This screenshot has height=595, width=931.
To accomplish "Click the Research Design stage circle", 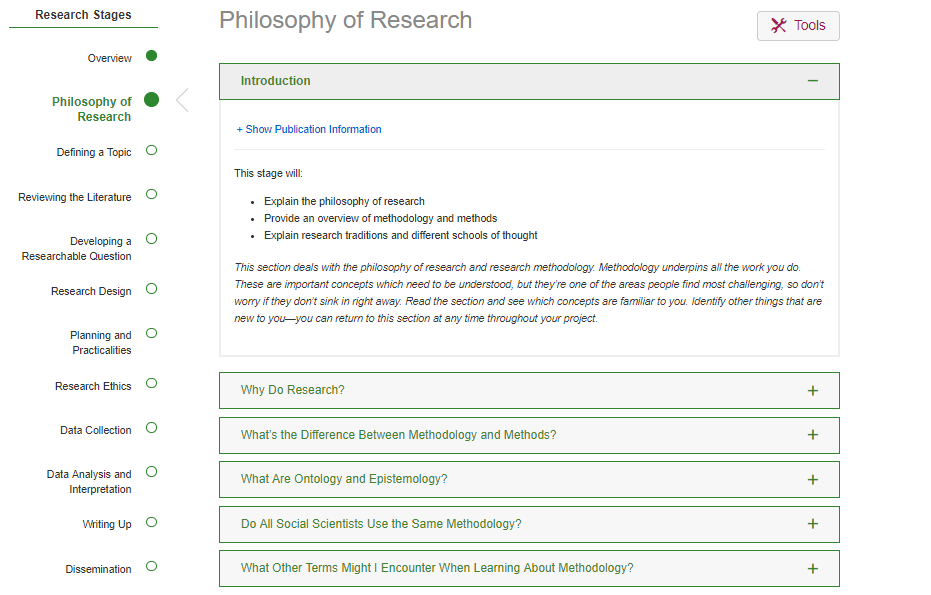I will tap(152, 290).
